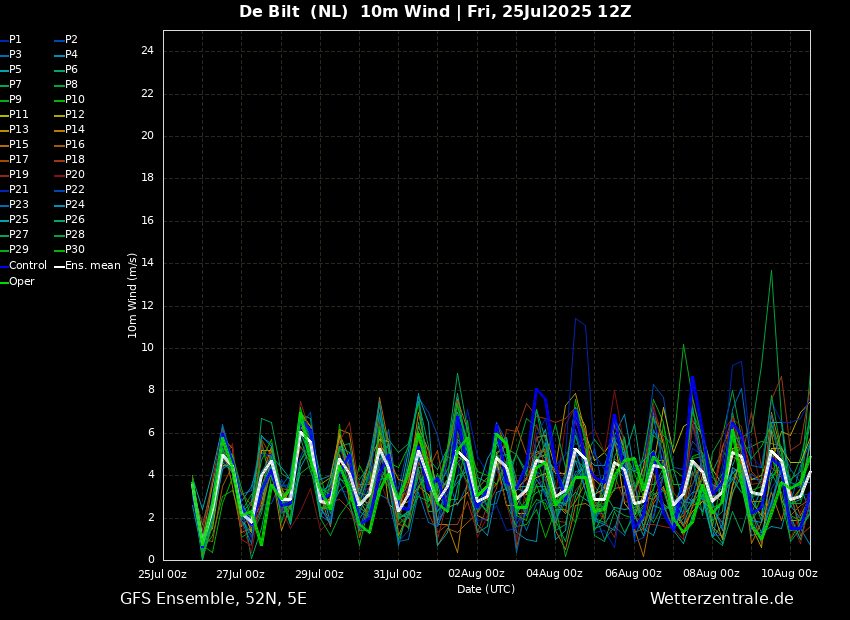The image size is (850, 620).
Task: Select the P10 legend label
Action: 75,100
